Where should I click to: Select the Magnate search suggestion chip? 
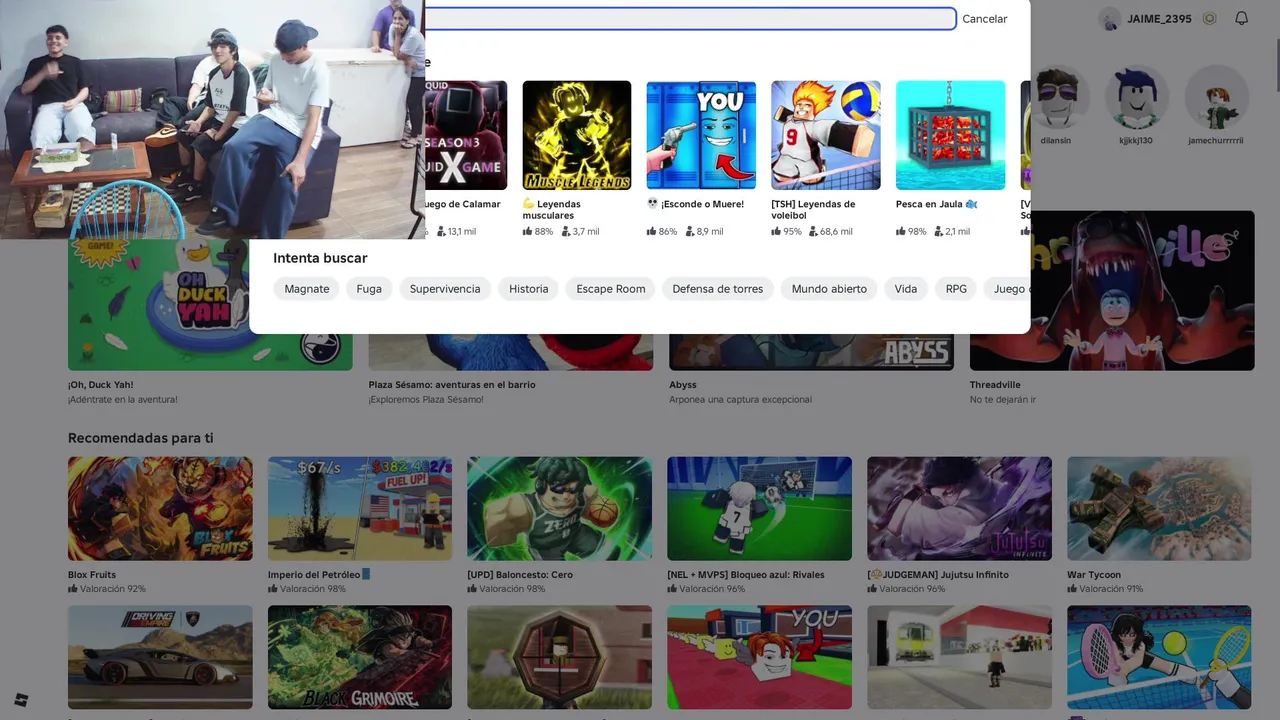point(306,289)
